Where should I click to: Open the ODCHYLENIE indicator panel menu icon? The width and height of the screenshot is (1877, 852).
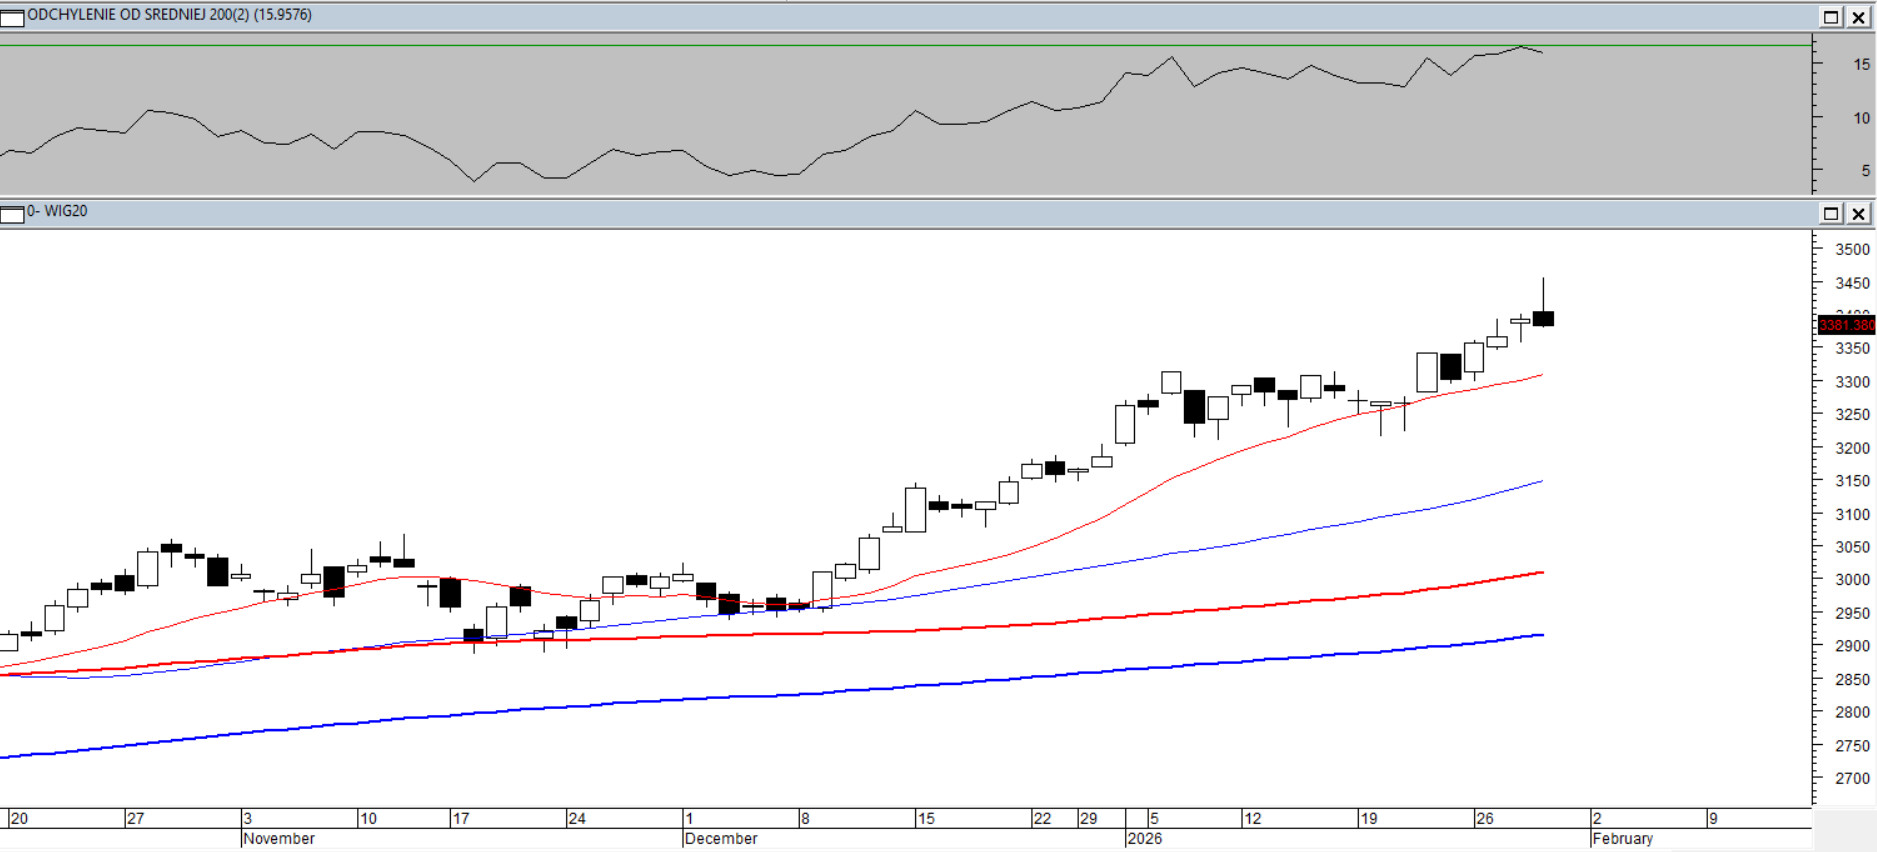(12, 17)
